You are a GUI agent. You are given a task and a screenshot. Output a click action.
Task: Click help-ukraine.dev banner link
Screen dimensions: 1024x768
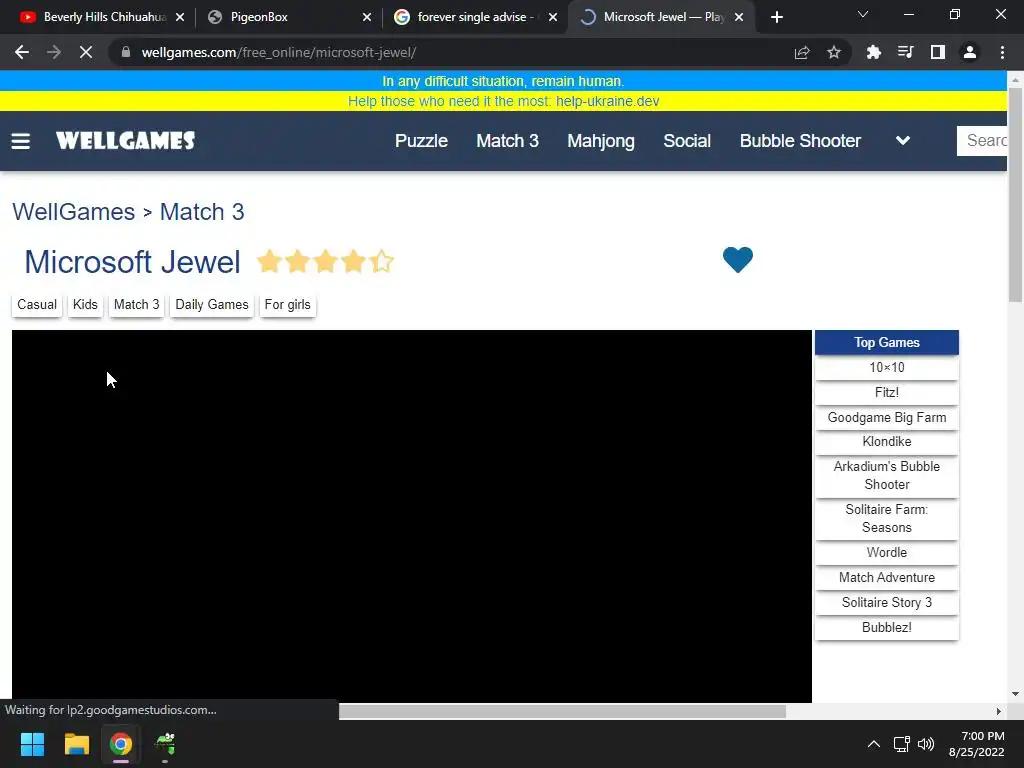click(x=607, y=101)
